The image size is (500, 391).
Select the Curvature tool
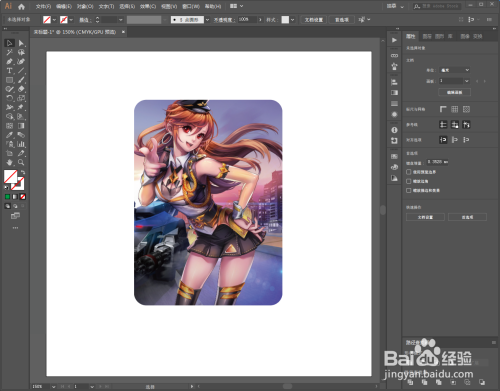[x=21, y=61]
